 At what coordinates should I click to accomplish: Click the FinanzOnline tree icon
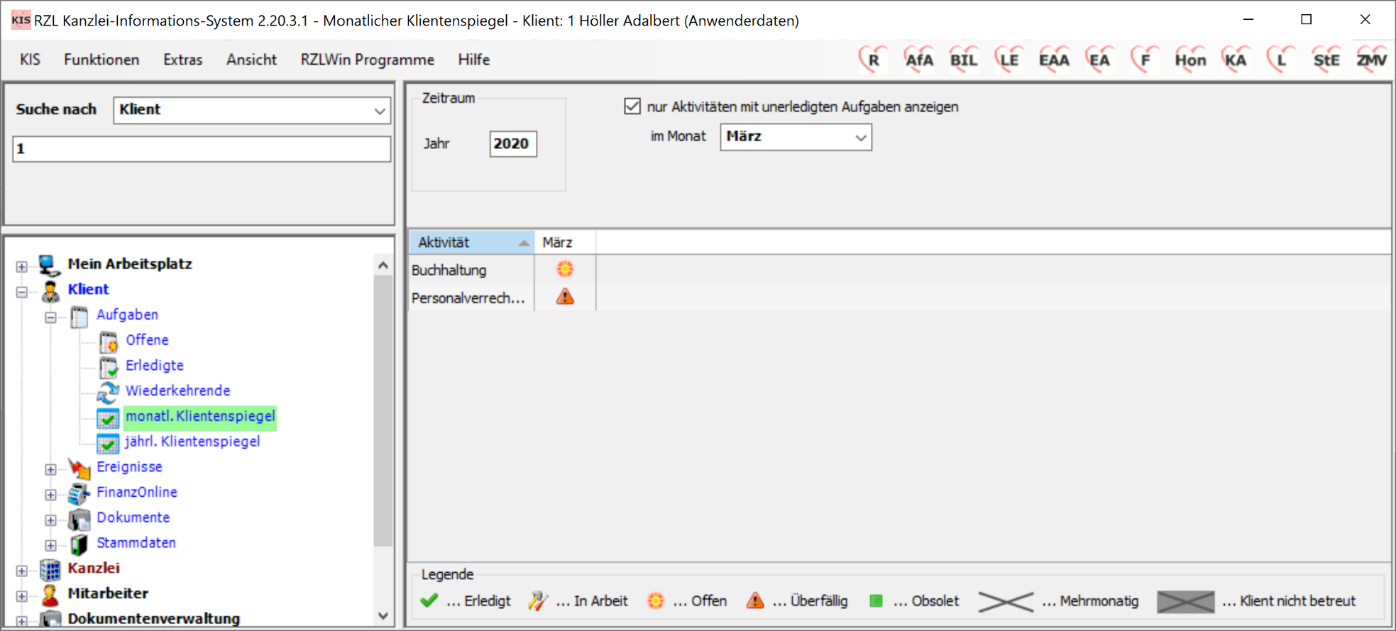pos(79,492)
